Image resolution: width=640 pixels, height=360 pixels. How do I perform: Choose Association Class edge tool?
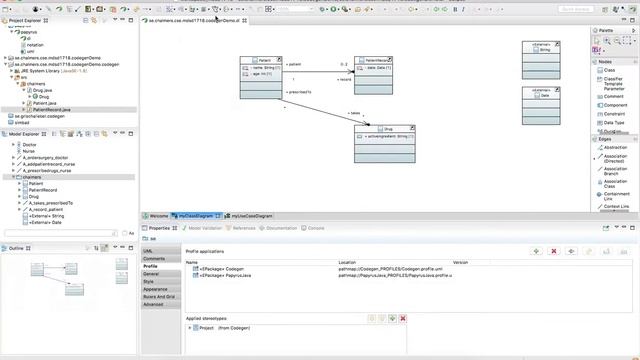coord(612,184)
